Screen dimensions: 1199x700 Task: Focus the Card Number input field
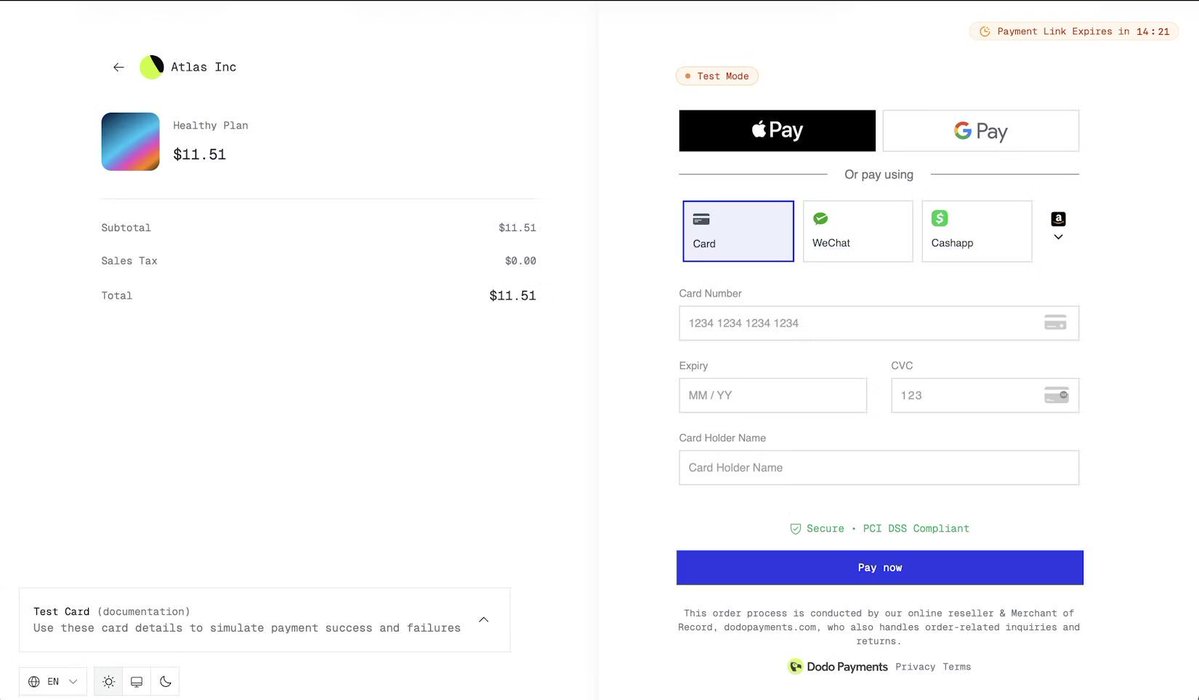[879, 323]
